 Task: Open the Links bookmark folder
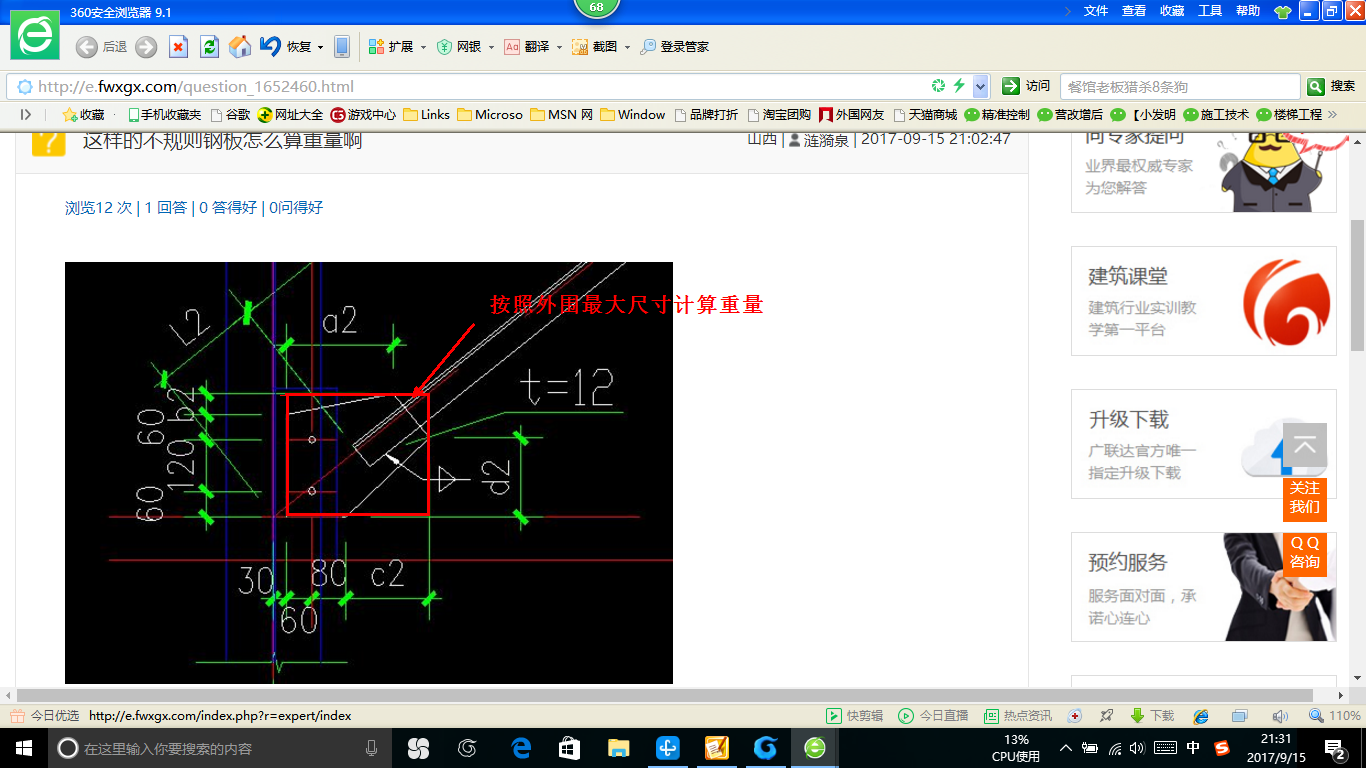coord(427,115)
